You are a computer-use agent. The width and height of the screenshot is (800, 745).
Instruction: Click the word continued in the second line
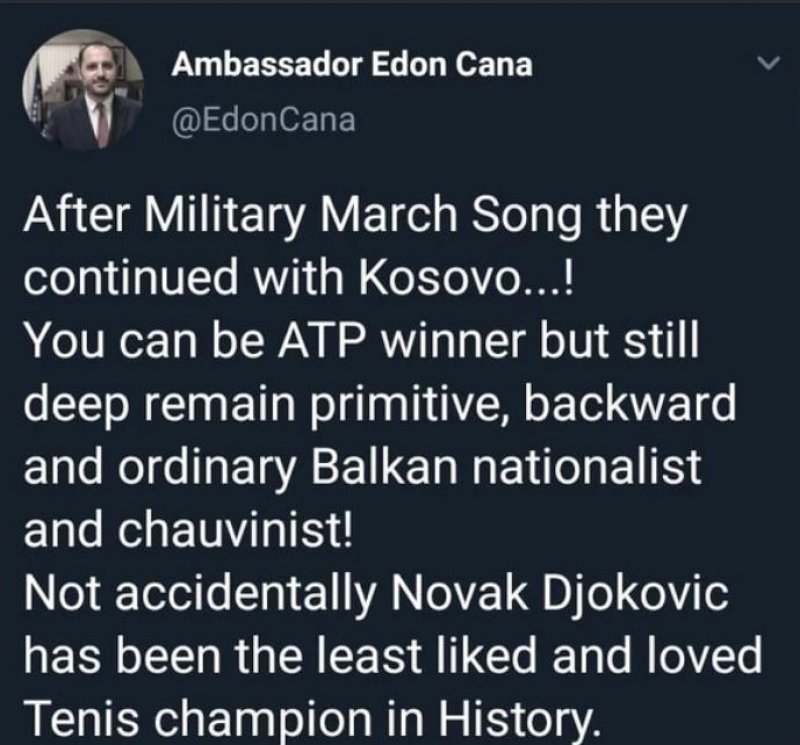[131, 278]
